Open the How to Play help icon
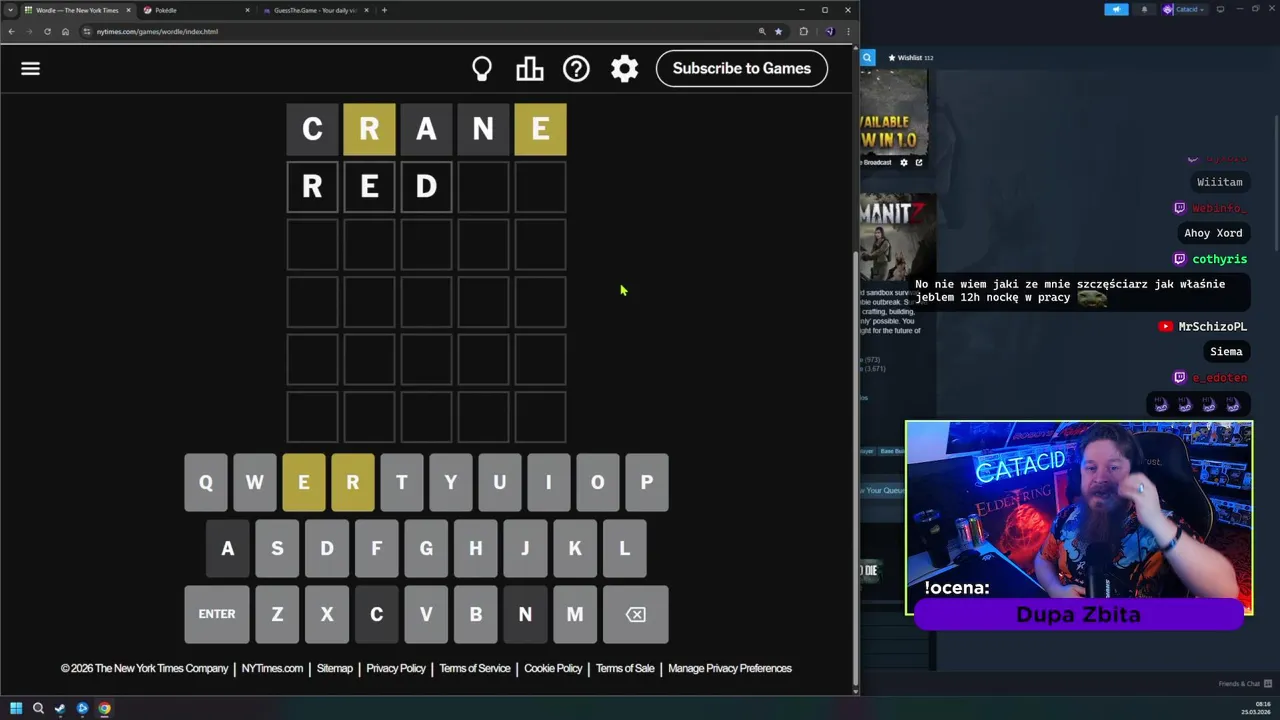 click(576, 68)
